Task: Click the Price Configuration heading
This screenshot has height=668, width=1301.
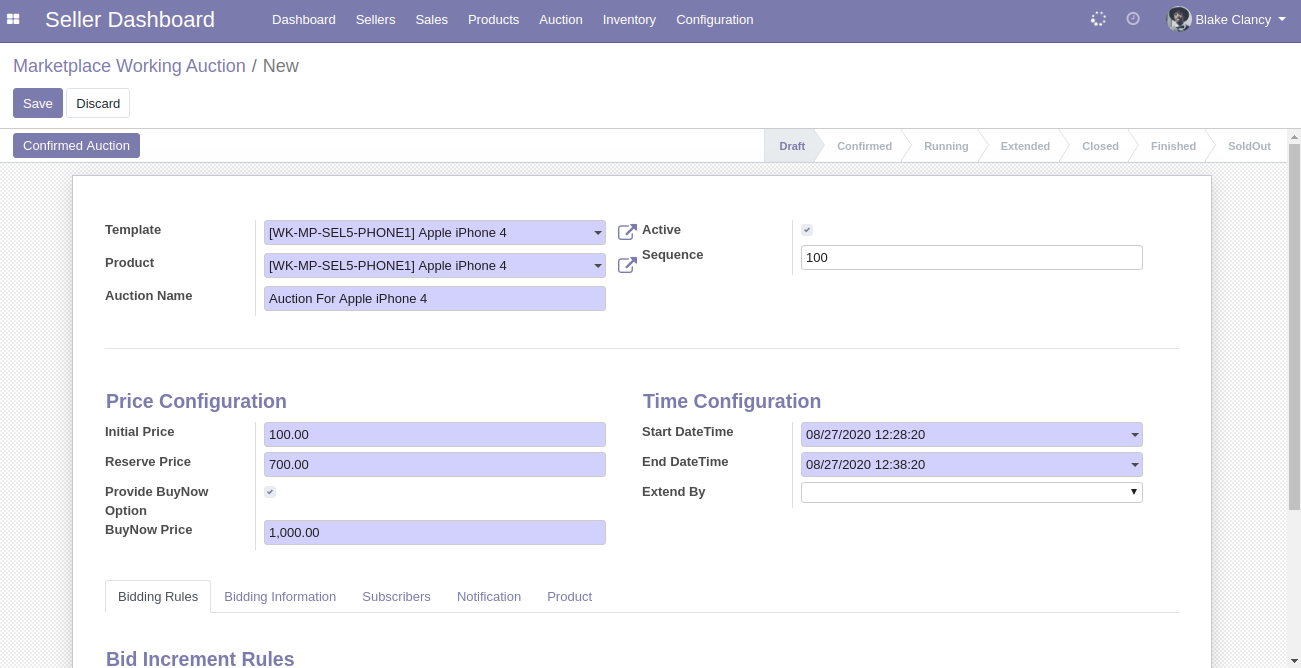Action: tap(196, 401)
